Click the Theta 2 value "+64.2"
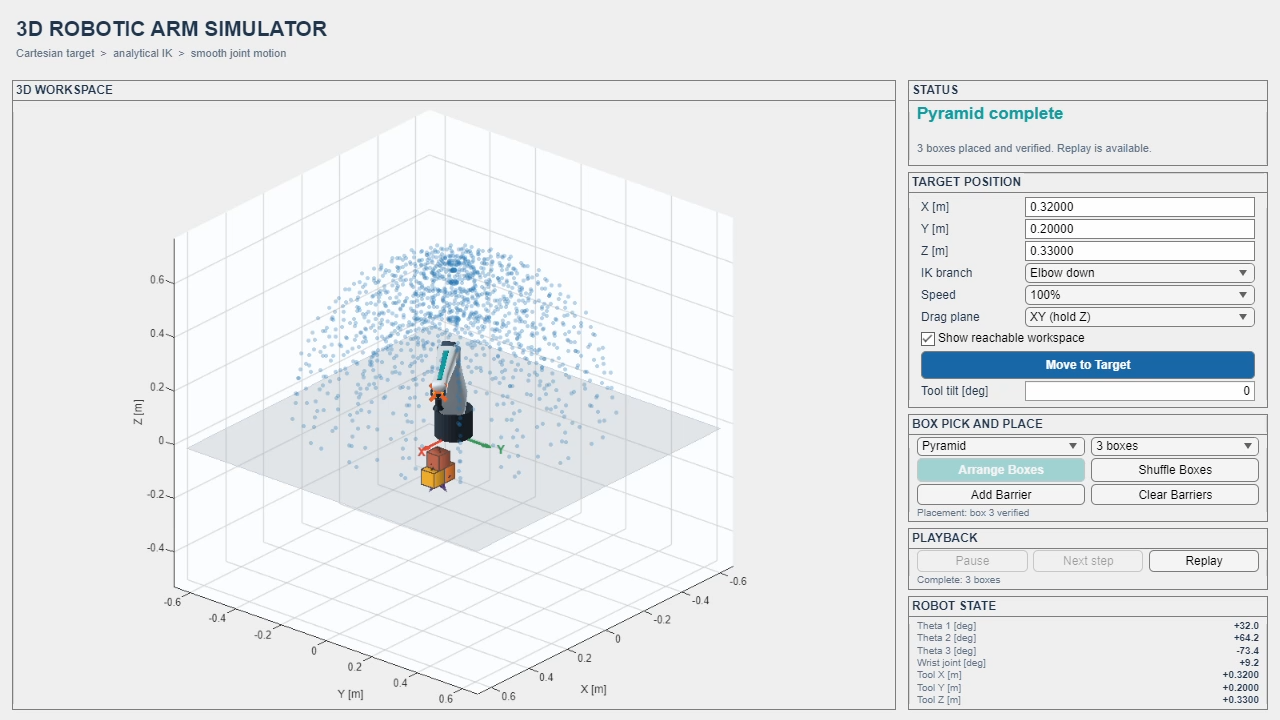1280x720 pixels. pyautogui.click(x=1246, y=638)
